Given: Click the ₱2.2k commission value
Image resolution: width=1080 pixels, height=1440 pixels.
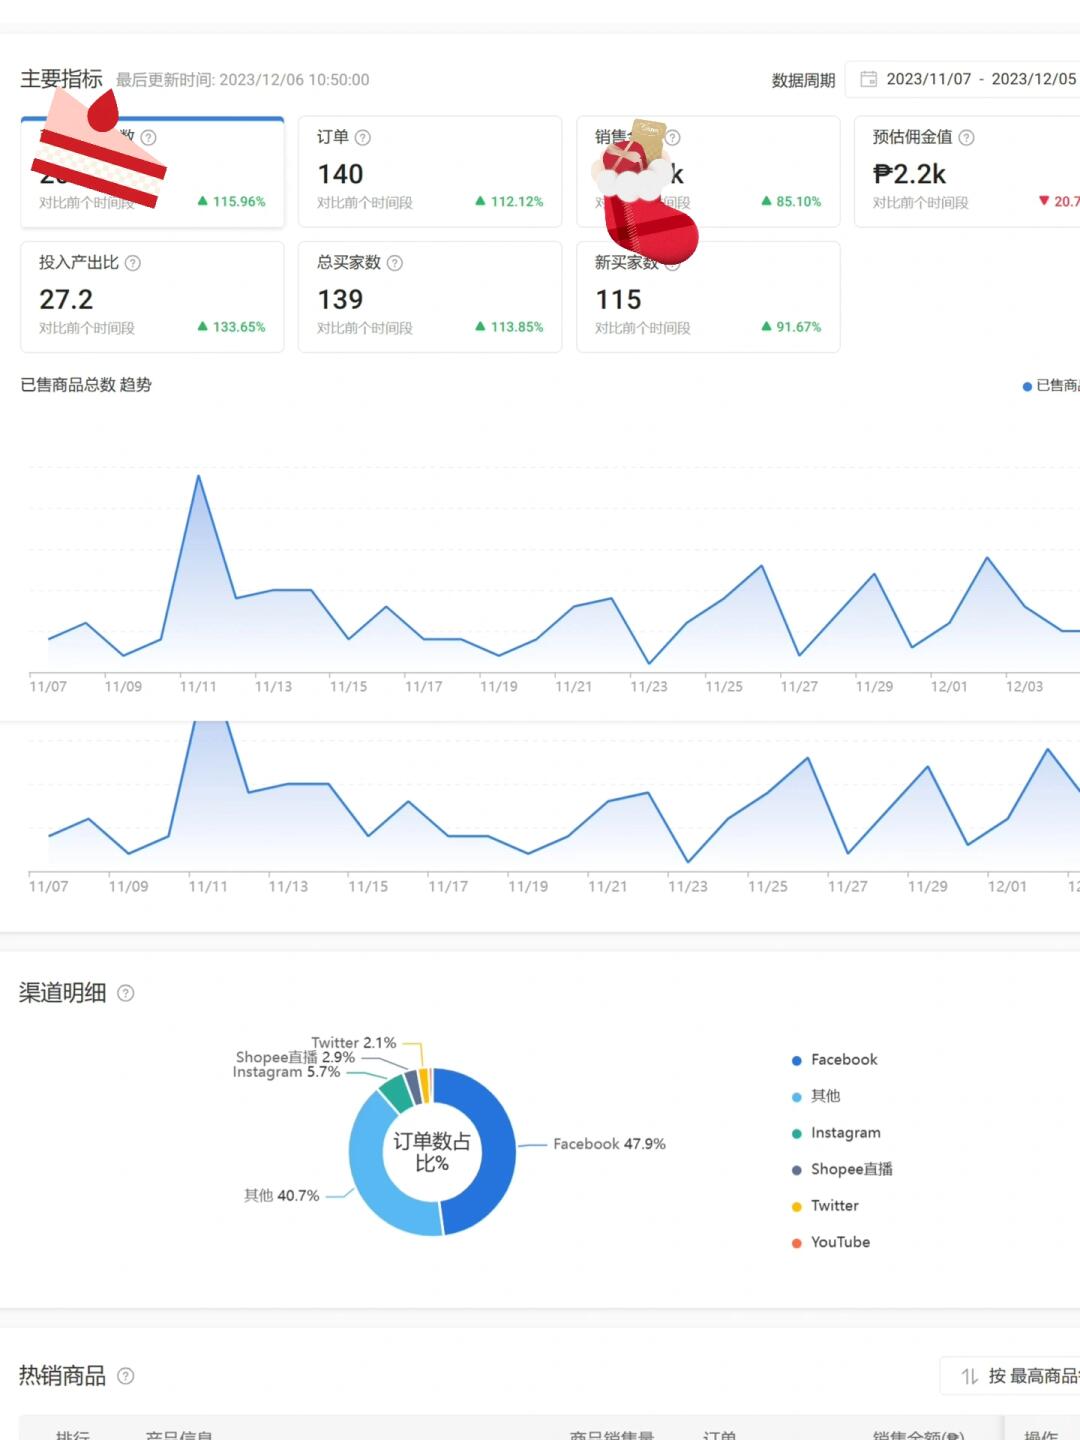Looking at the screenshot, I should coord(909,174).
